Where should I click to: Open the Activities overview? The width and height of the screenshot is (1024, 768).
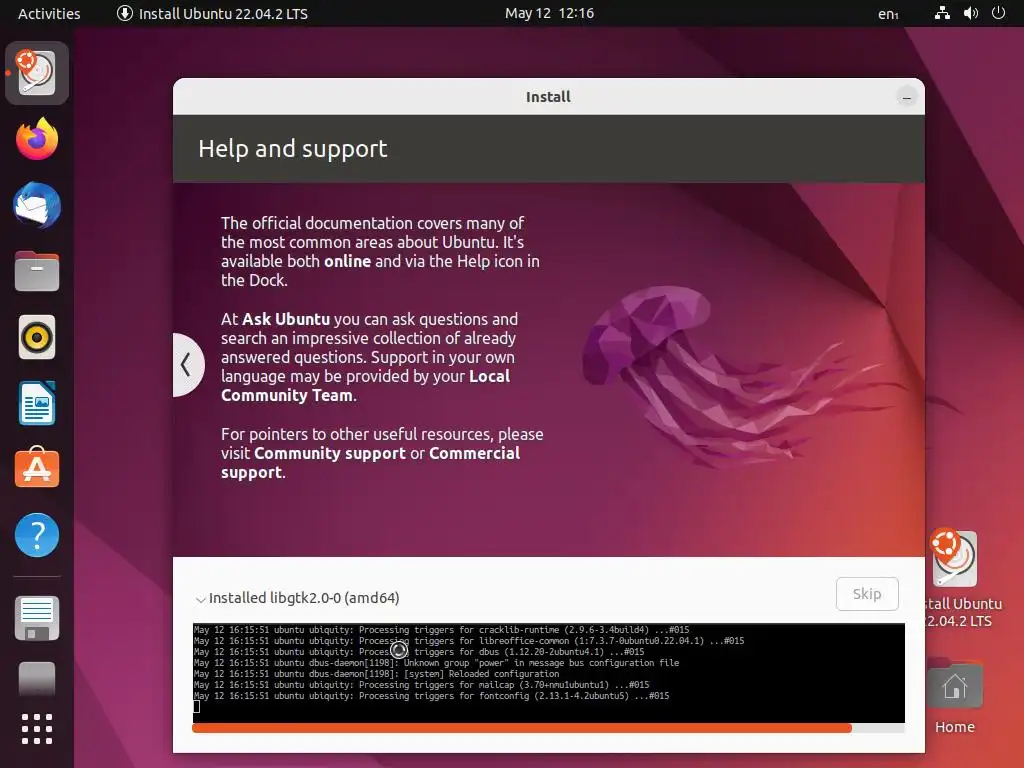(49, 14)
